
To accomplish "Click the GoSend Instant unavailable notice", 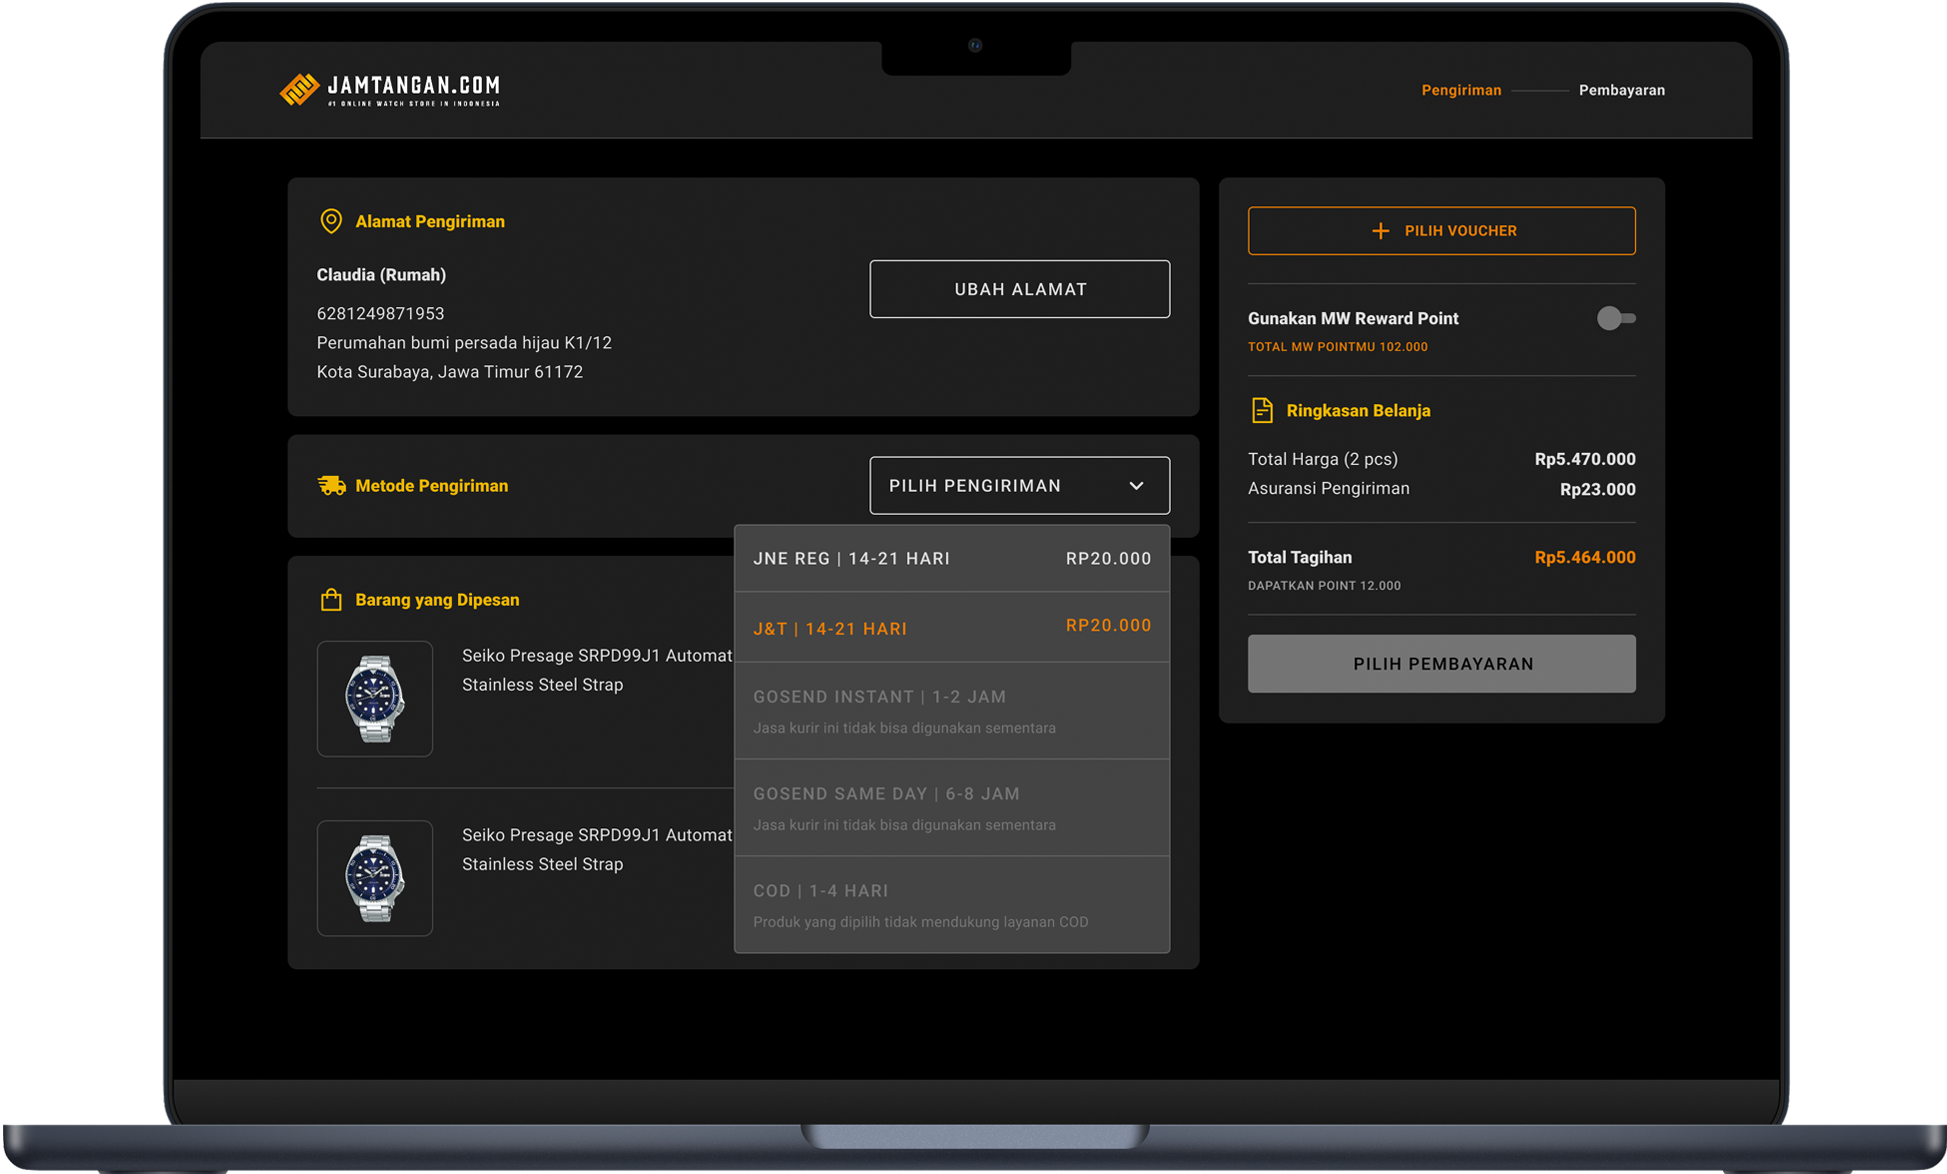I will (x=904, y=728).
